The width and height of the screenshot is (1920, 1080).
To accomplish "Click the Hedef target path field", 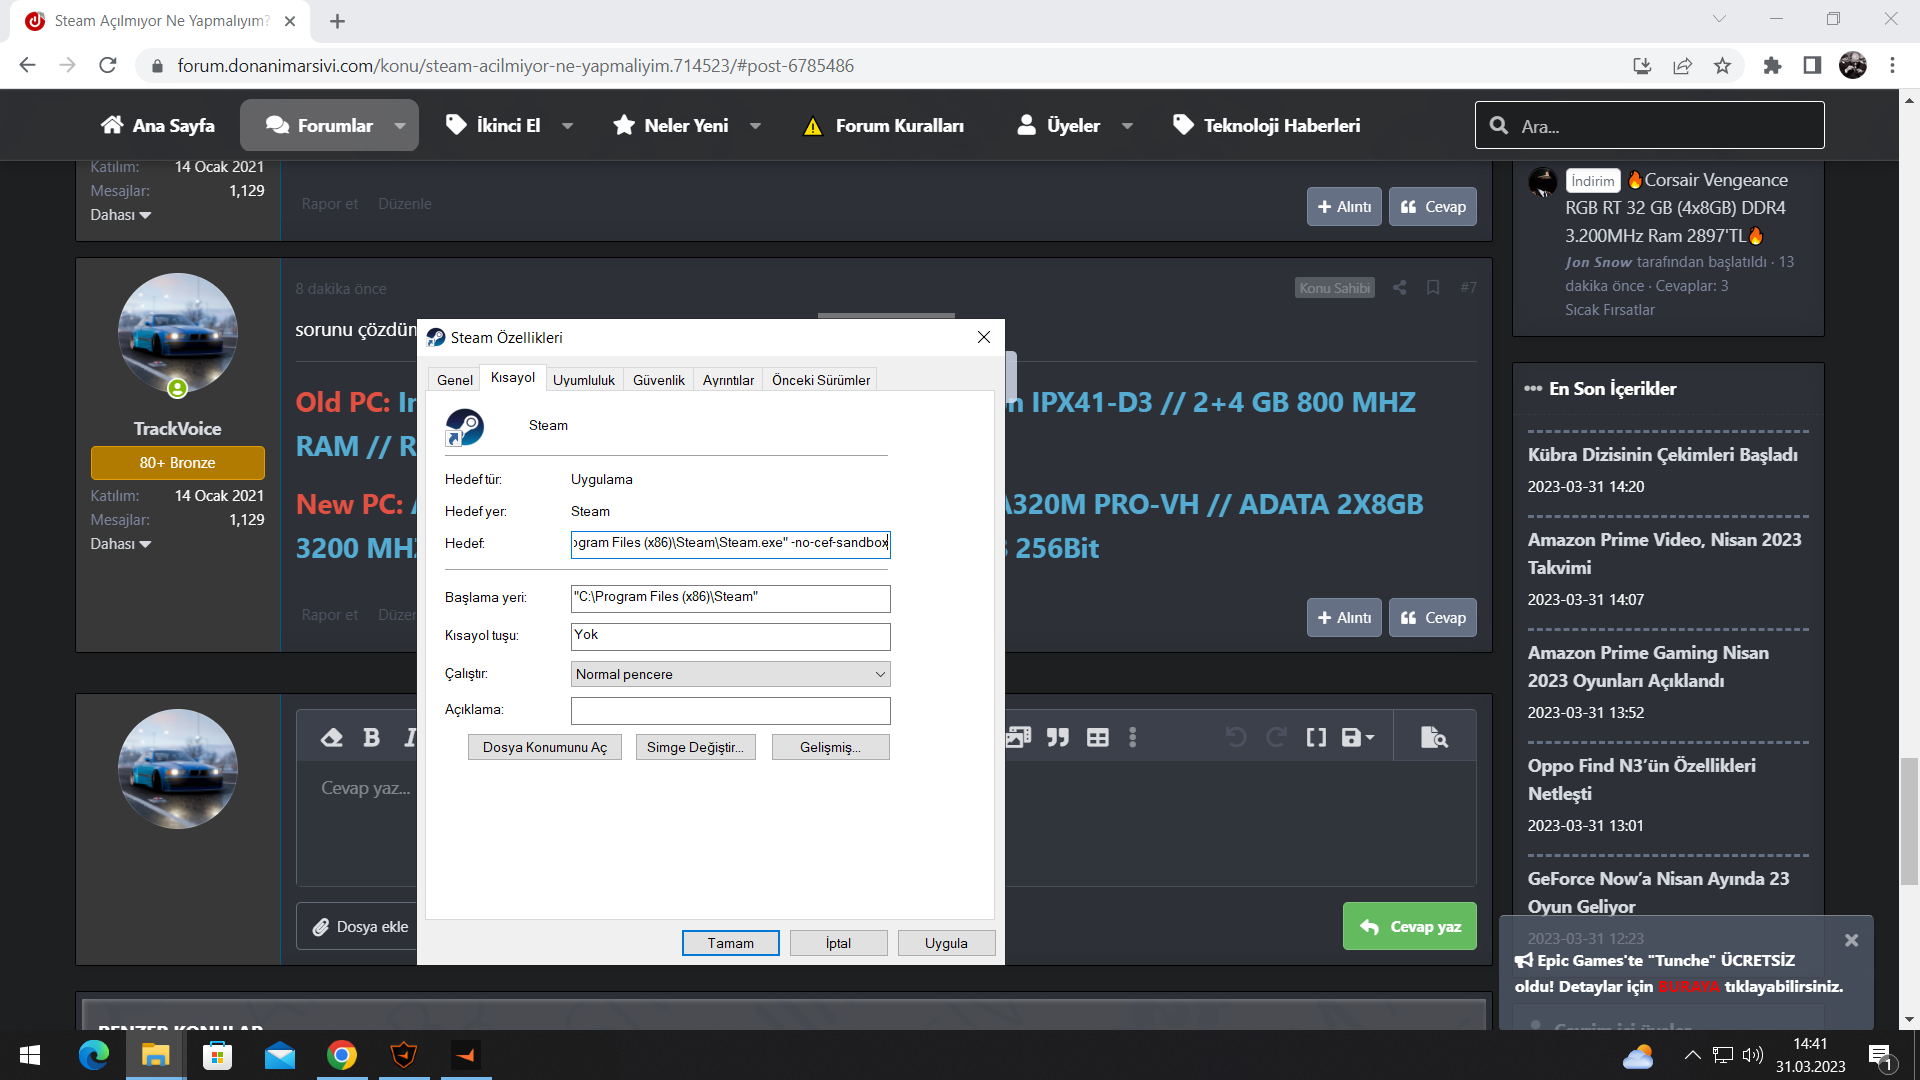I will (x=730, y=543).
